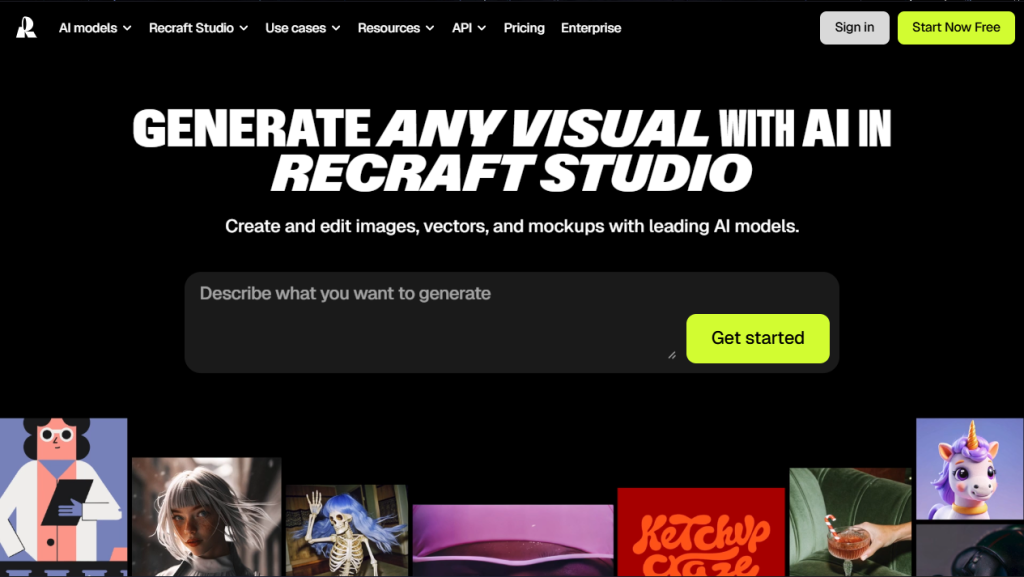
Task: Open the white-haired woman portrait thumbnail
Action: (x=206, y=517)
